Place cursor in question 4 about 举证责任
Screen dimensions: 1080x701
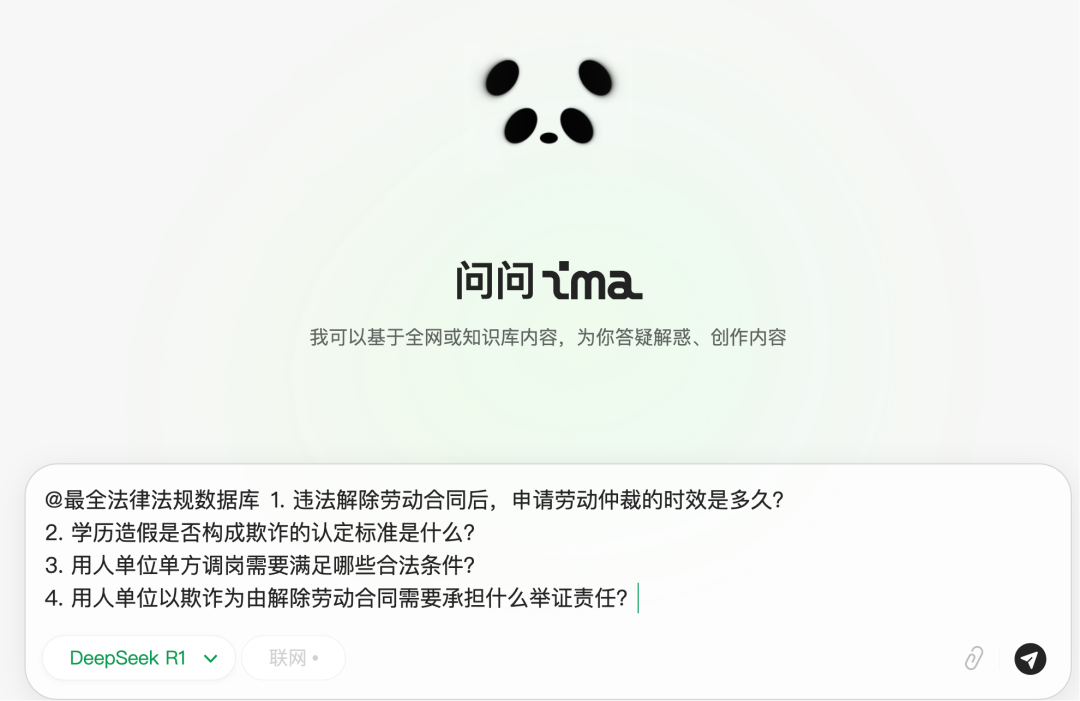coord(336,598)
